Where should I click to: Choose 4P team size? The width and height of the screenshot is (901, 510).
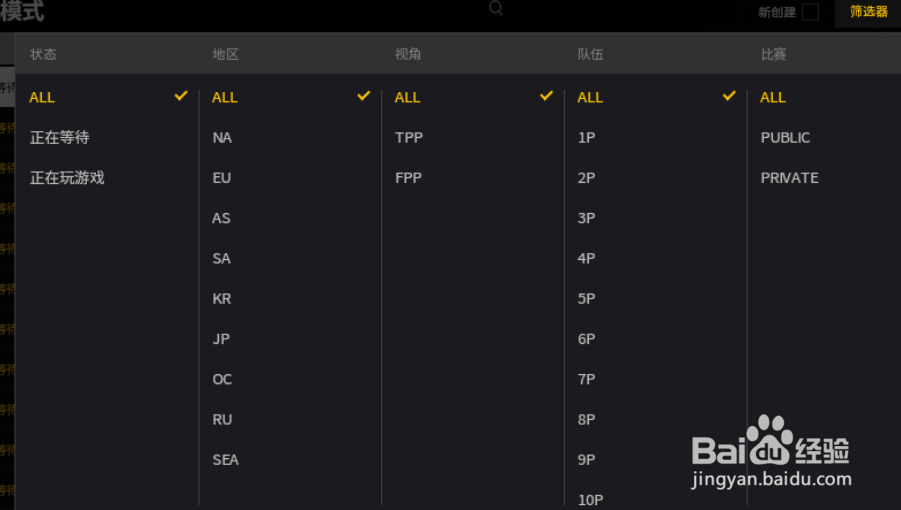pos(586,258)
